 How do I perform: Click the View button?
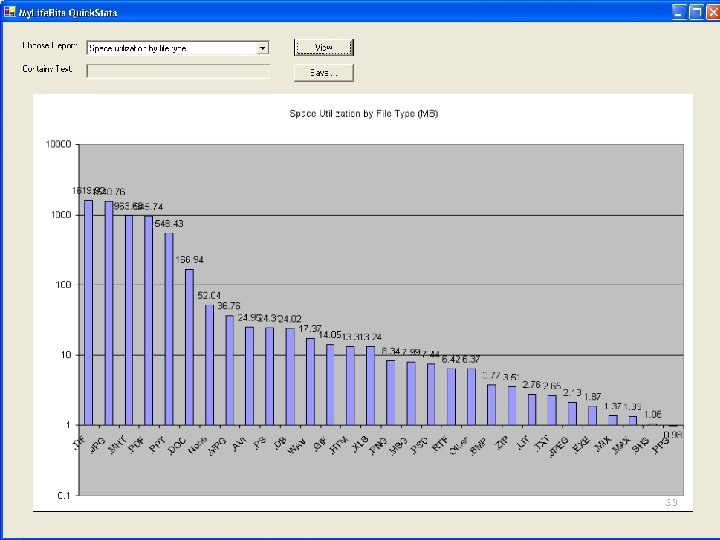point(324,47)
